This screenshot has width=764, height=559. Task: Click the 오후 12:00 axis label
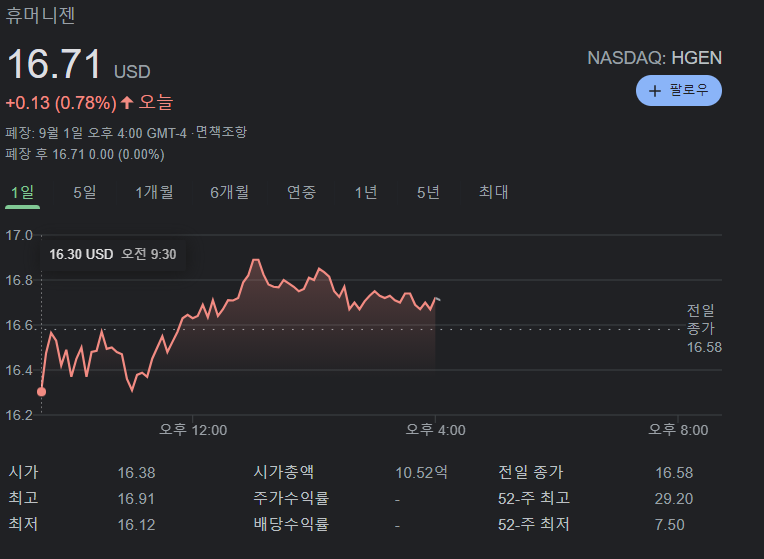click(193, 430)
